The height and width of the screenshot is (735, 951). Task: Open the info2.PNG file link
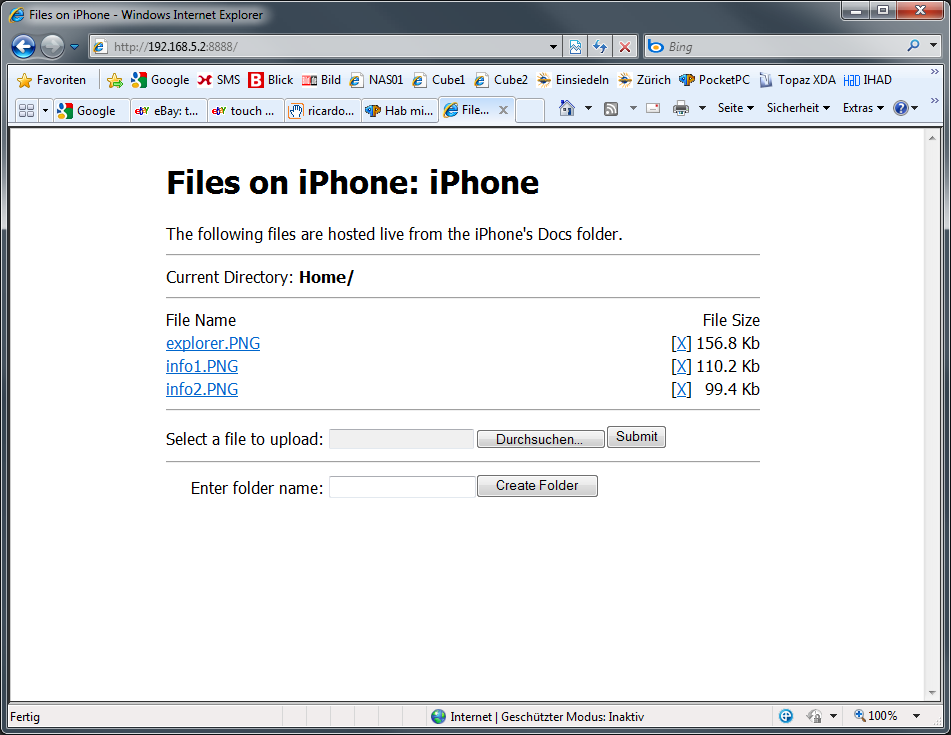pos(202,389)
